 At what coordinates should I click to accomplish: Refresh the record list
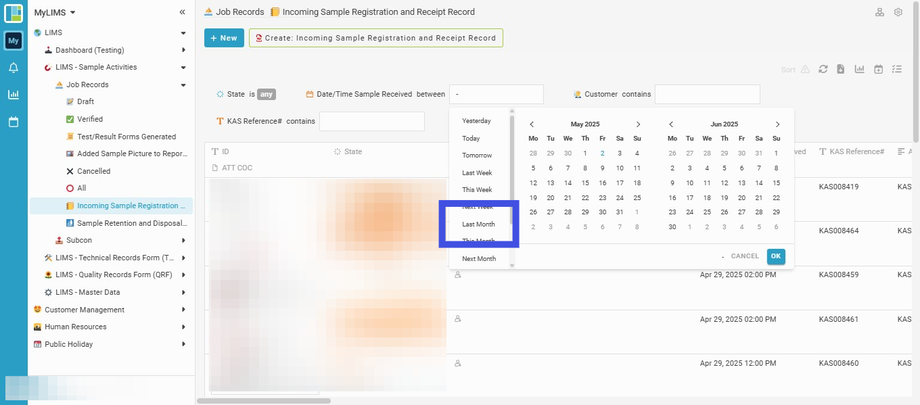click(823, 69)
